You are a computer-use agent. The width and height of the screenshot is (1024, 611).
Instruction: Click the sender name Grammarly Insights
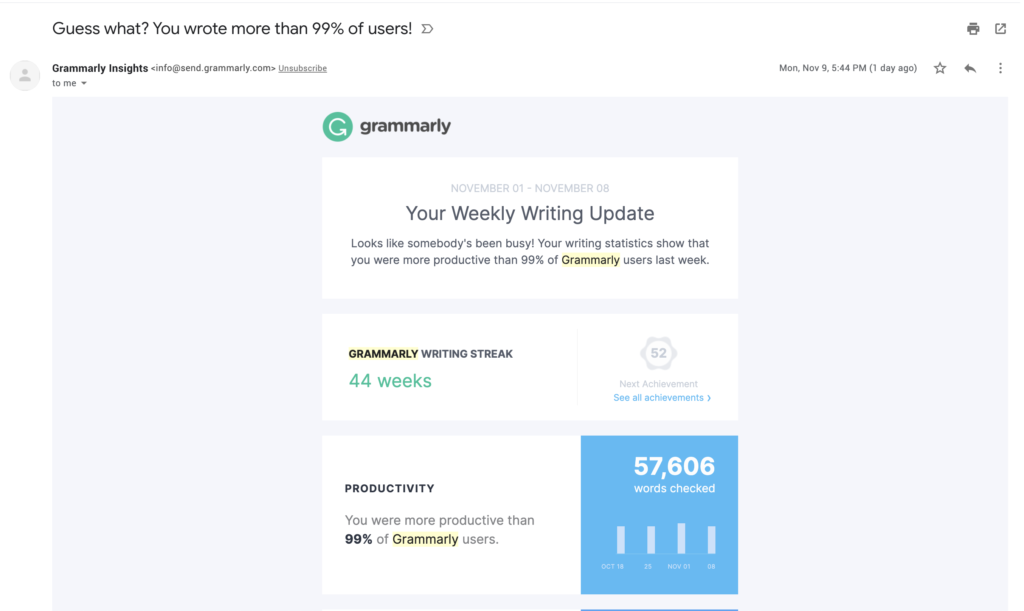[x=100, y=68]
